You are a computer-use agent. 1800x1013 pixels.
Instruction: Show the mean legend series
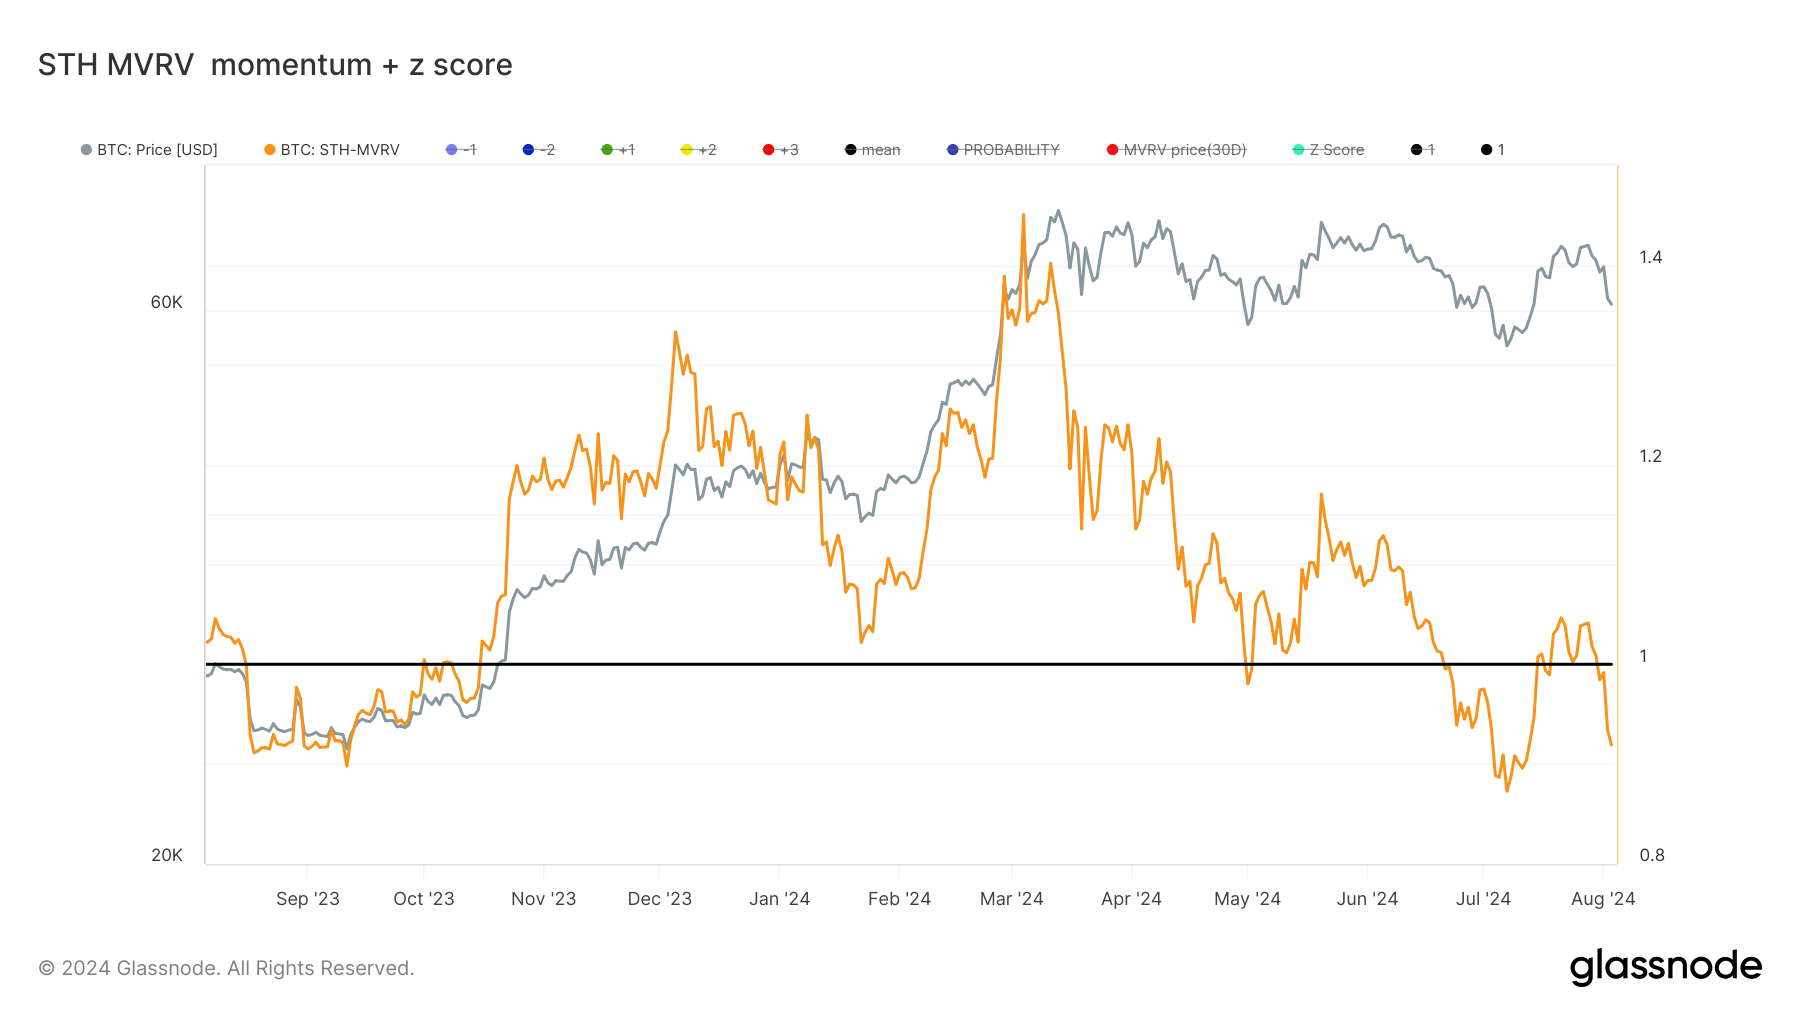point(873,150)
